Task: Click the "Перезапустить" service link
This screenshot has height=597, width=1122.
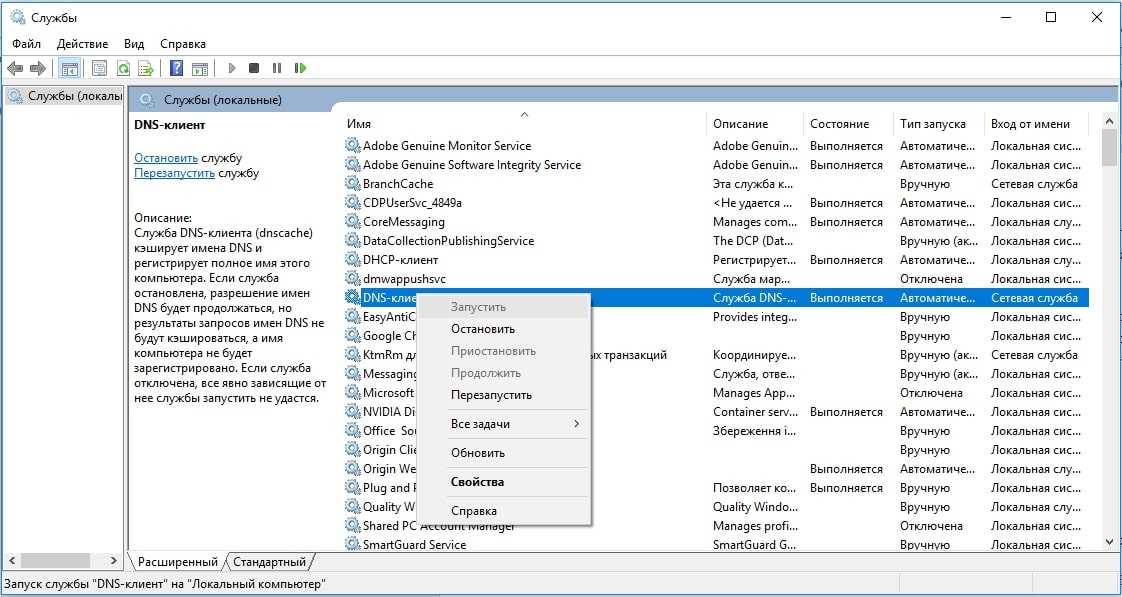Action: 174,173
